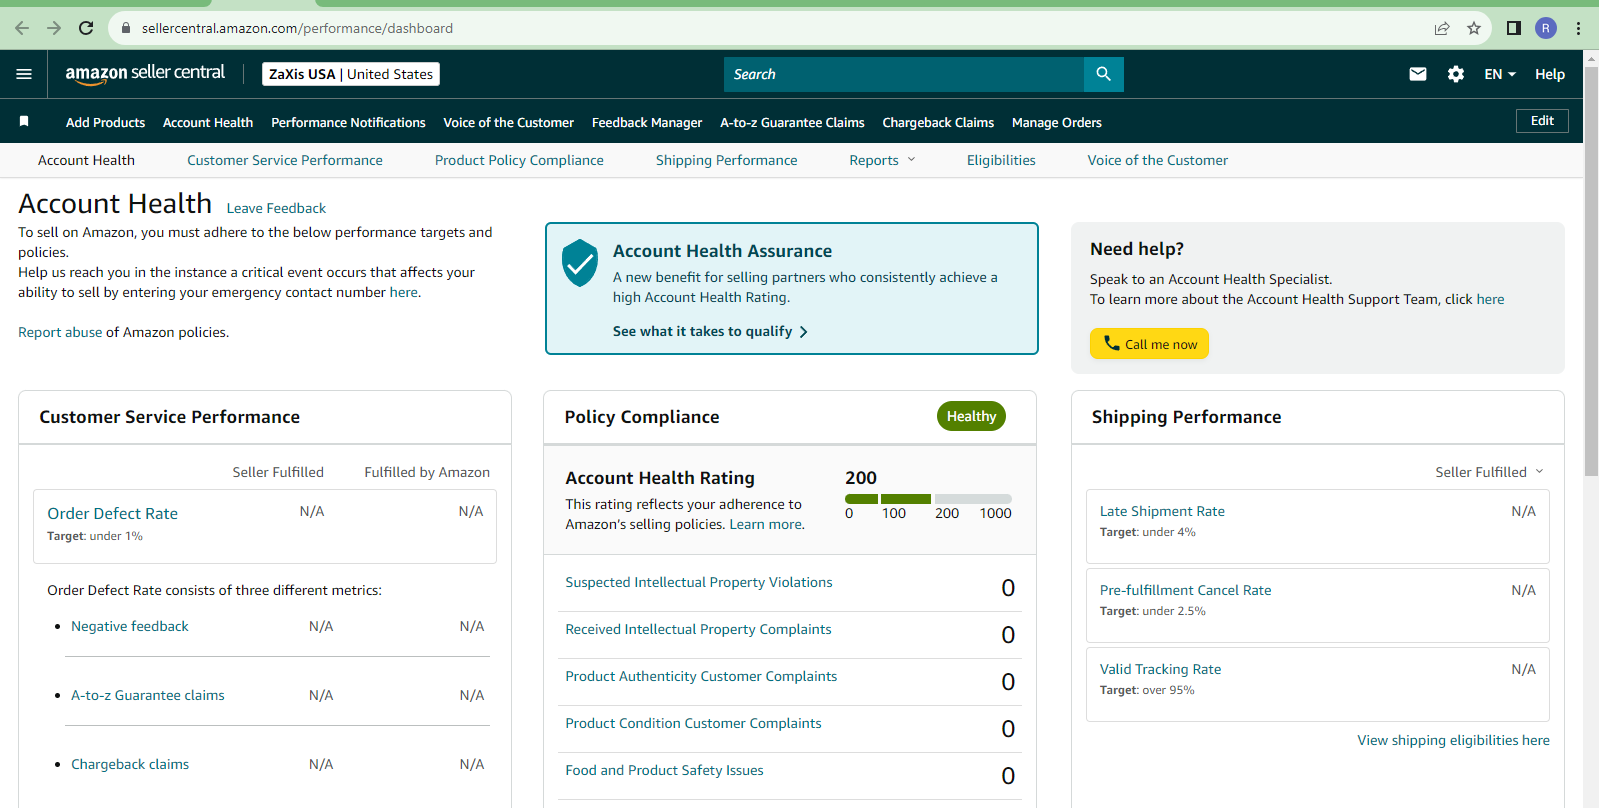Open the Seller Fulfilled shipping dropdown
The height and width of the screenshot is (808, 1599).
[x=1489, y=472]
